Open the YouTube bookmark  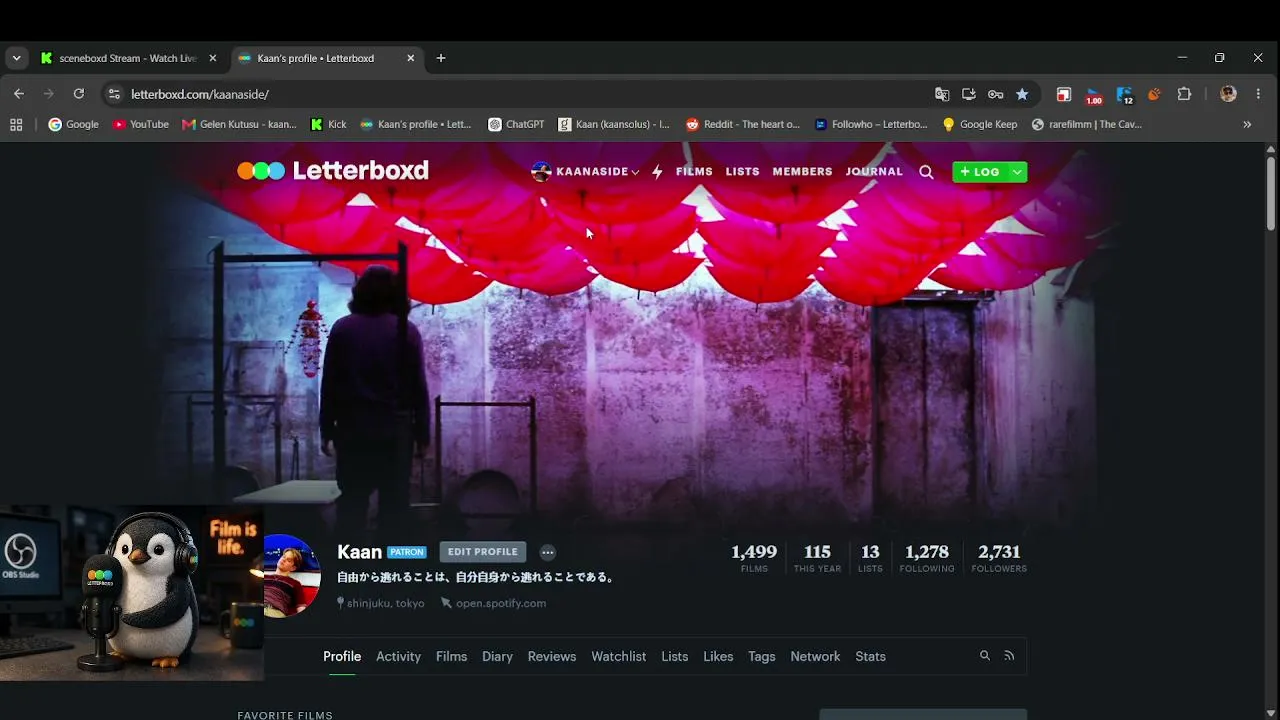(140, 125)
